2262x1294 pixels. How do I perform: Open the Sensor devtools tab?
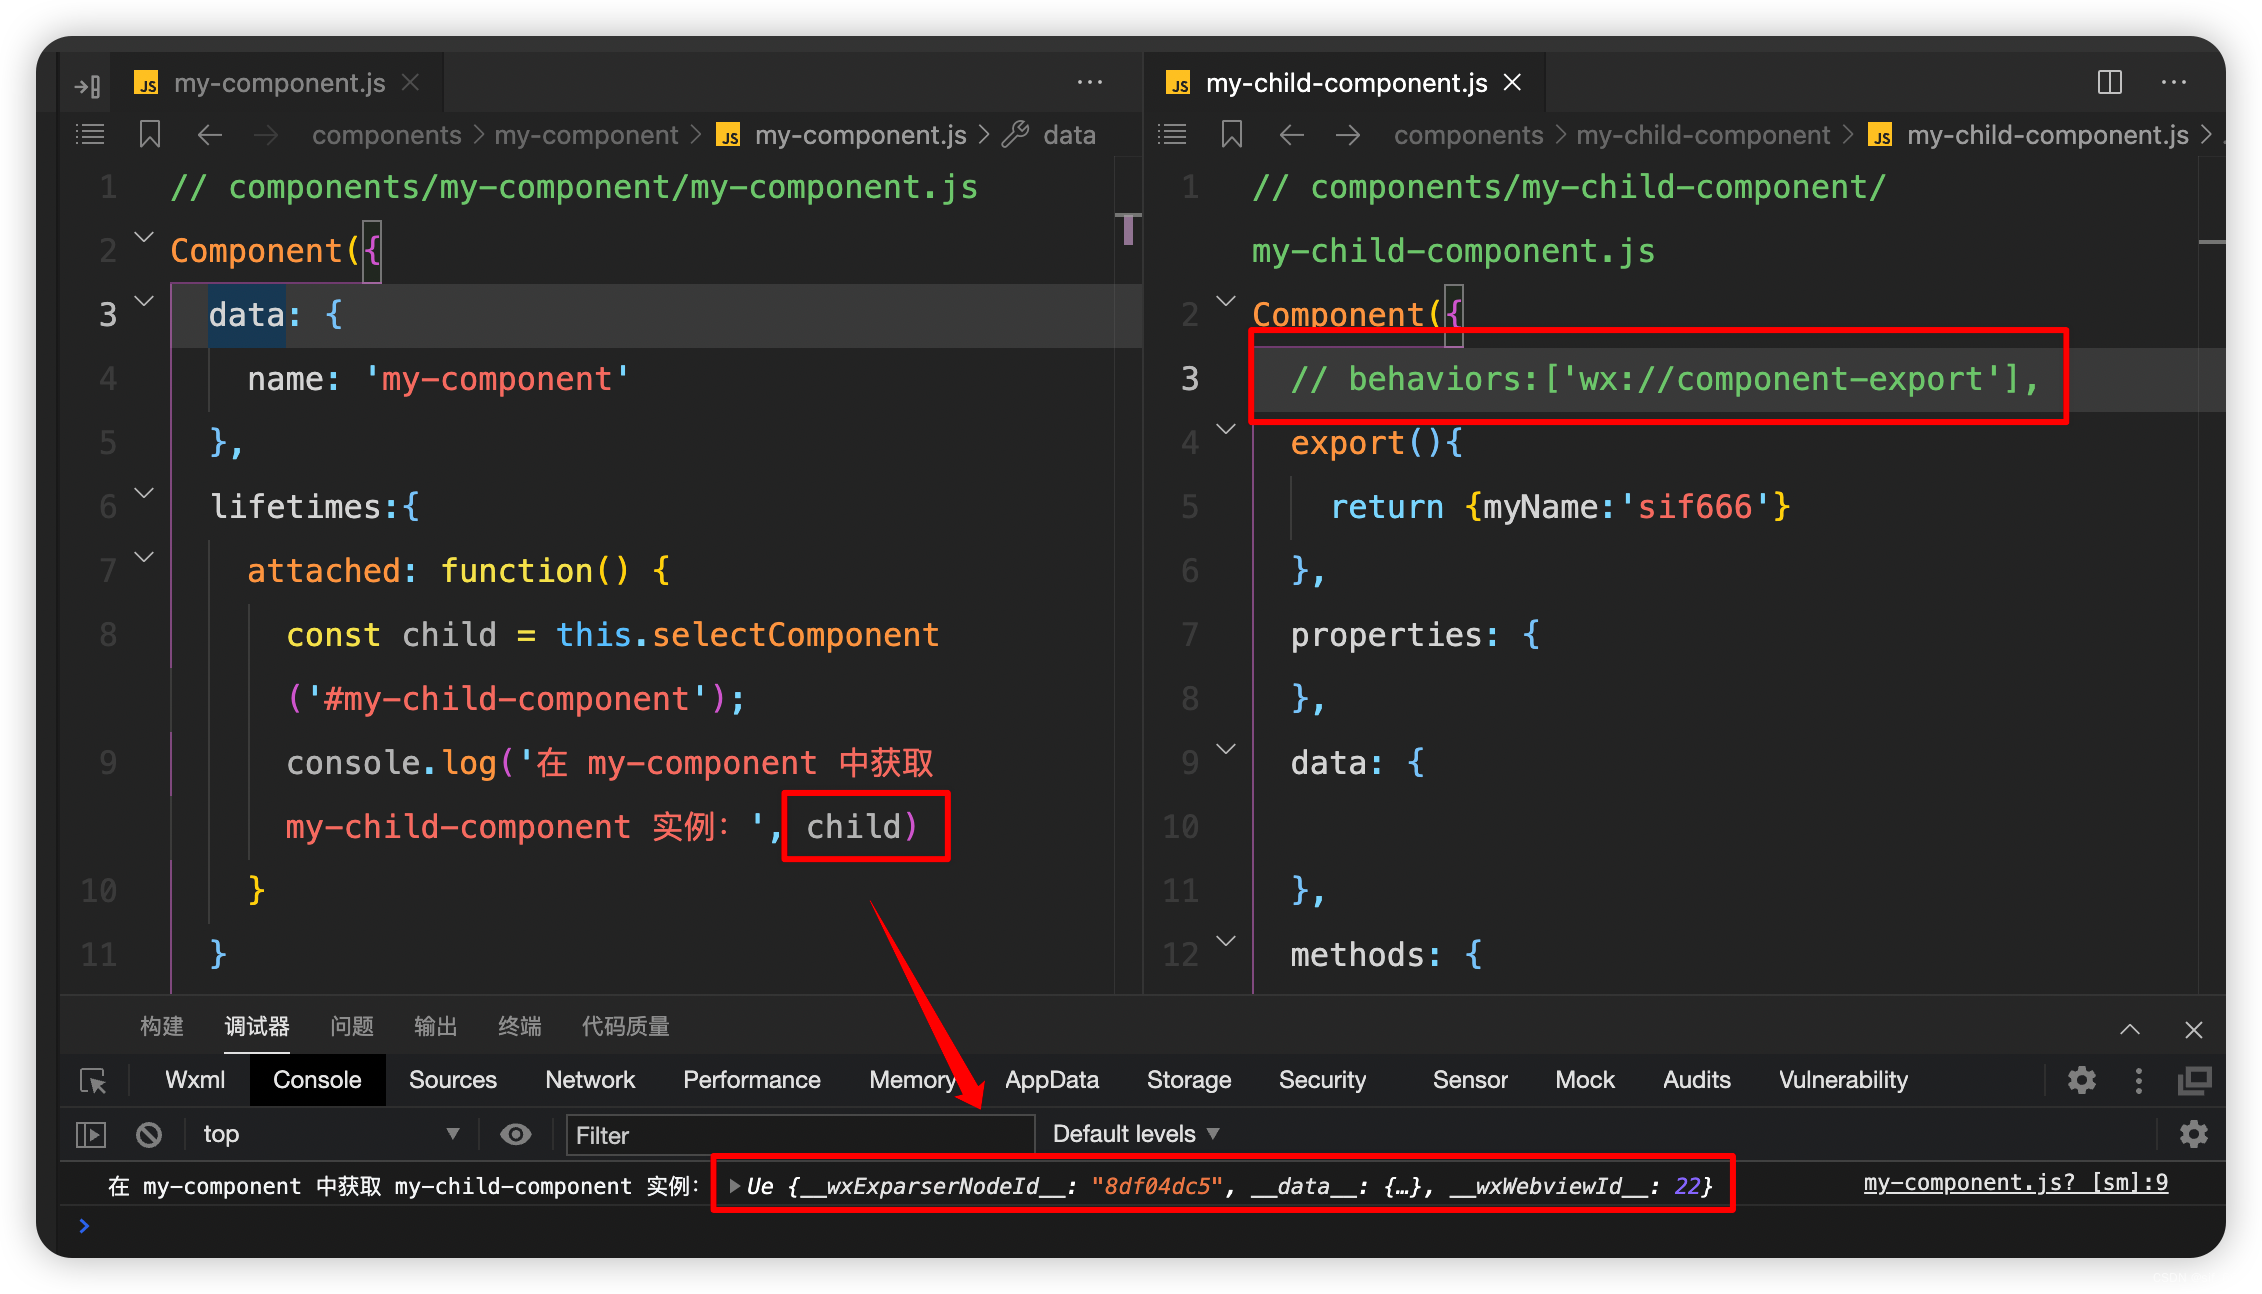1470,1080
